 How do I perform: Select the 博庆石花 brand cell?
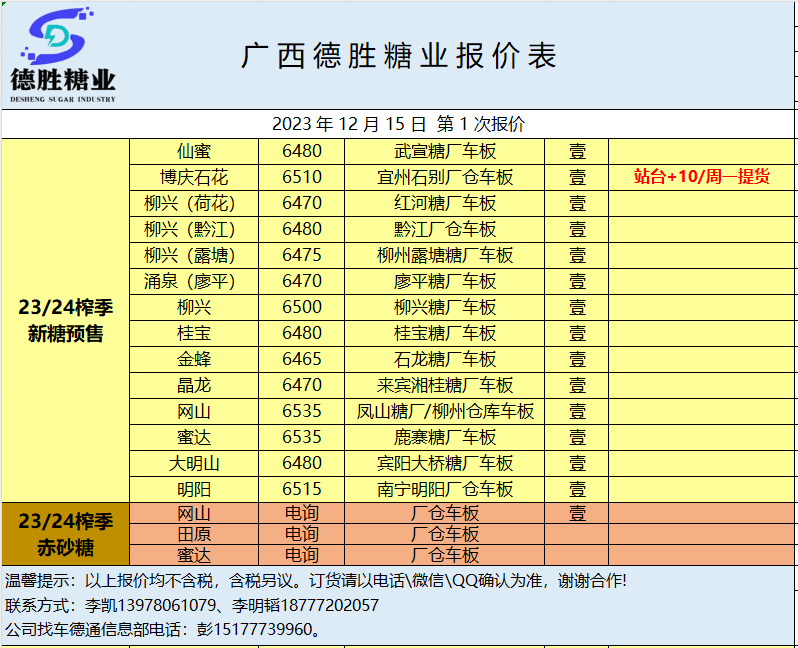pyautogui.click(x=194, y=177)
